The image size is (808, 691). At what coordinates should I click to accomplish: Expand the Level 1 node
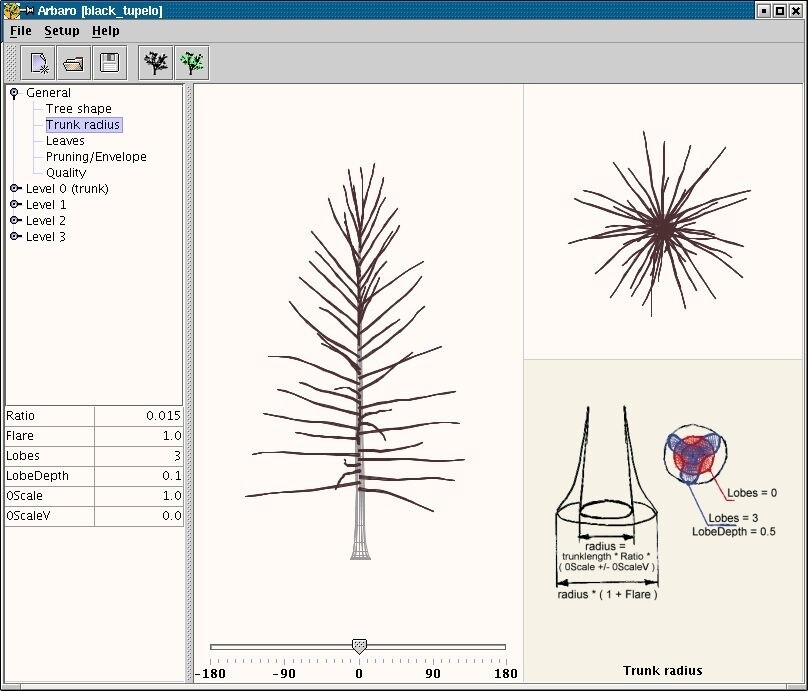coord(15,205)
